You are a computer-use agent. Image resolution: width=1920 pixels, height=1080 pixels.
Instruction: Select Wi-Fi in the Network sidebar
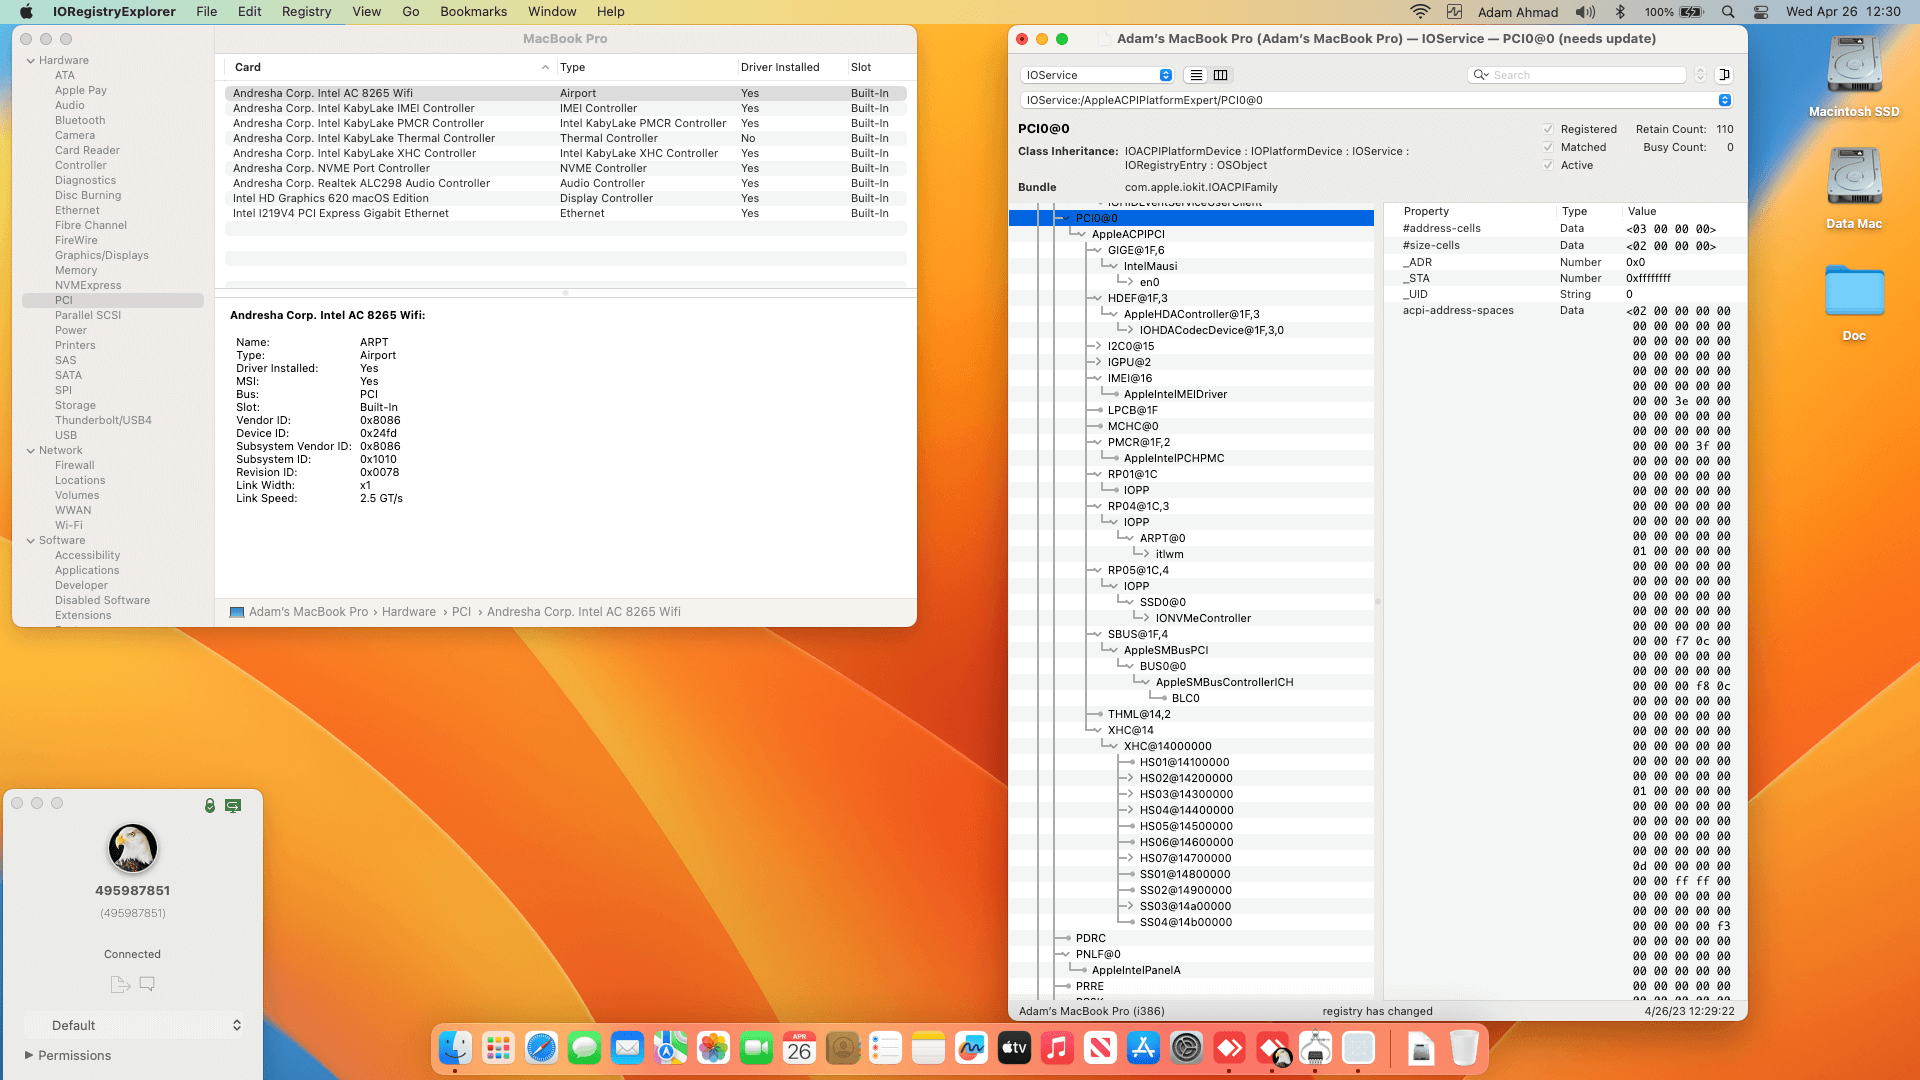click(x=69, y=525)
